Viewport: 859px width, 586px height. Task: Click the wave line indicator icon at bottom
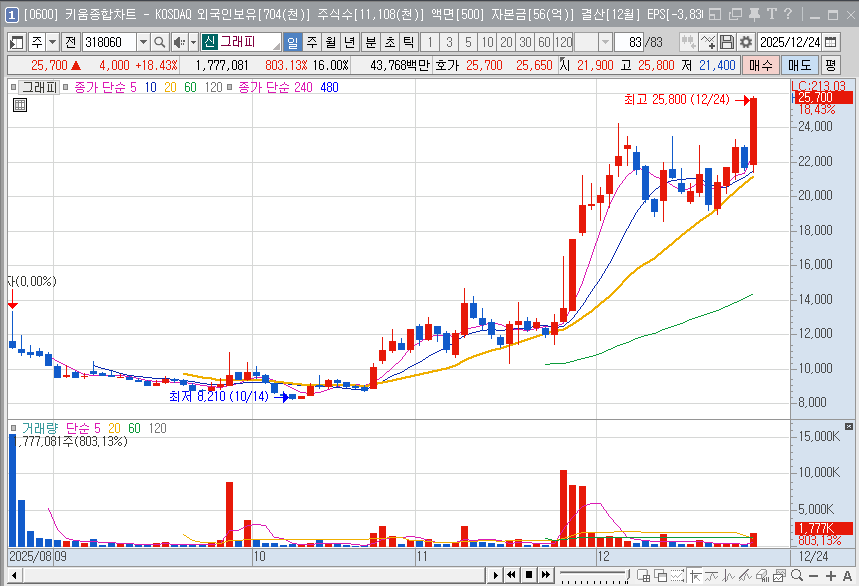click(712, 576)
